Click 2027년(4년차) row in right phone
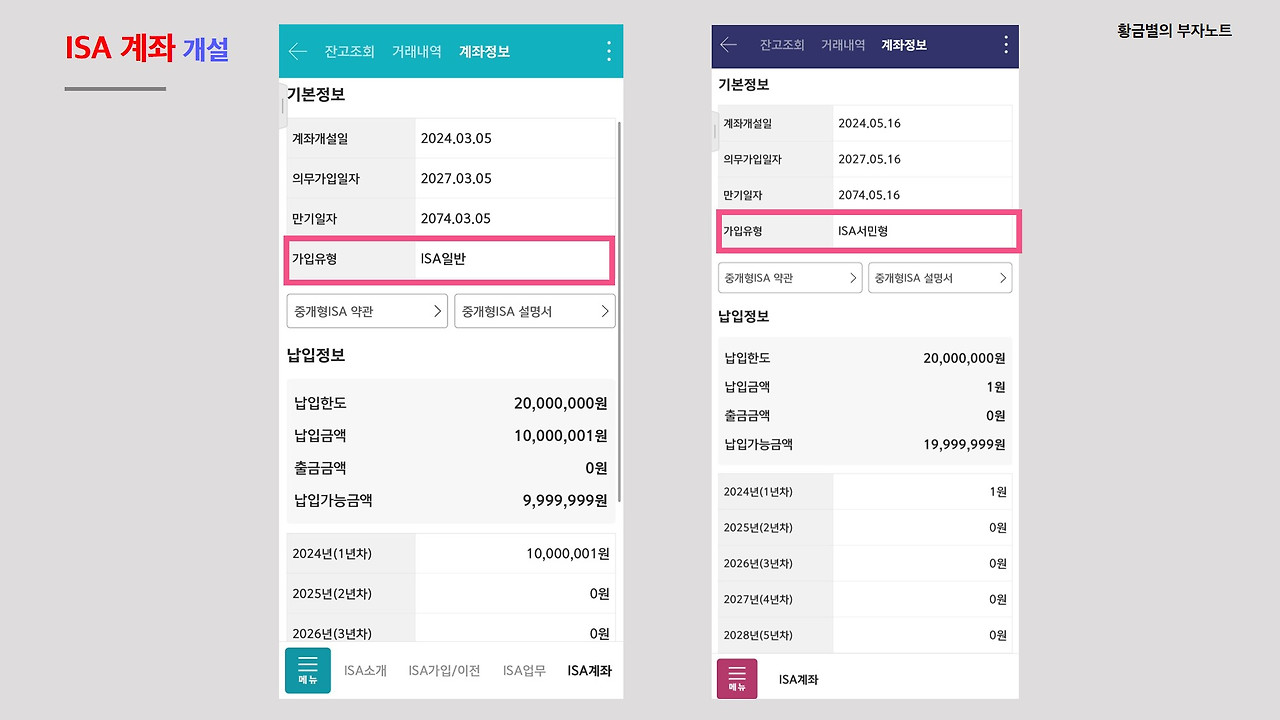This screenshot has width=1280, height=720. 865,599
